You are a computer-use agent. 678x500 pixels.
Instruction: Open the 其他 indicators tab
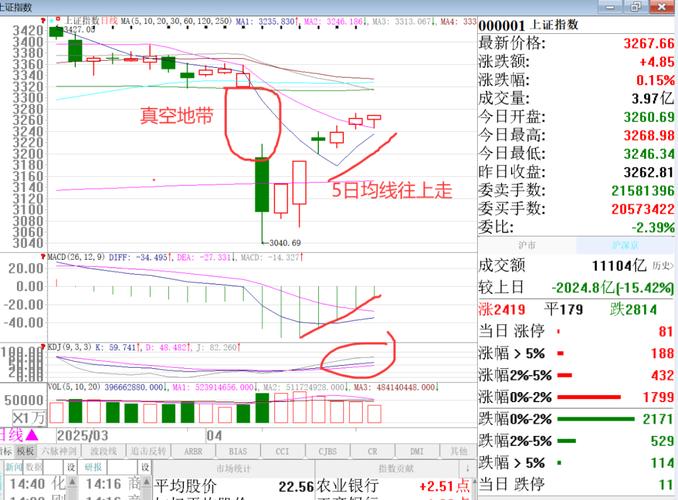(x=458, y=452)
